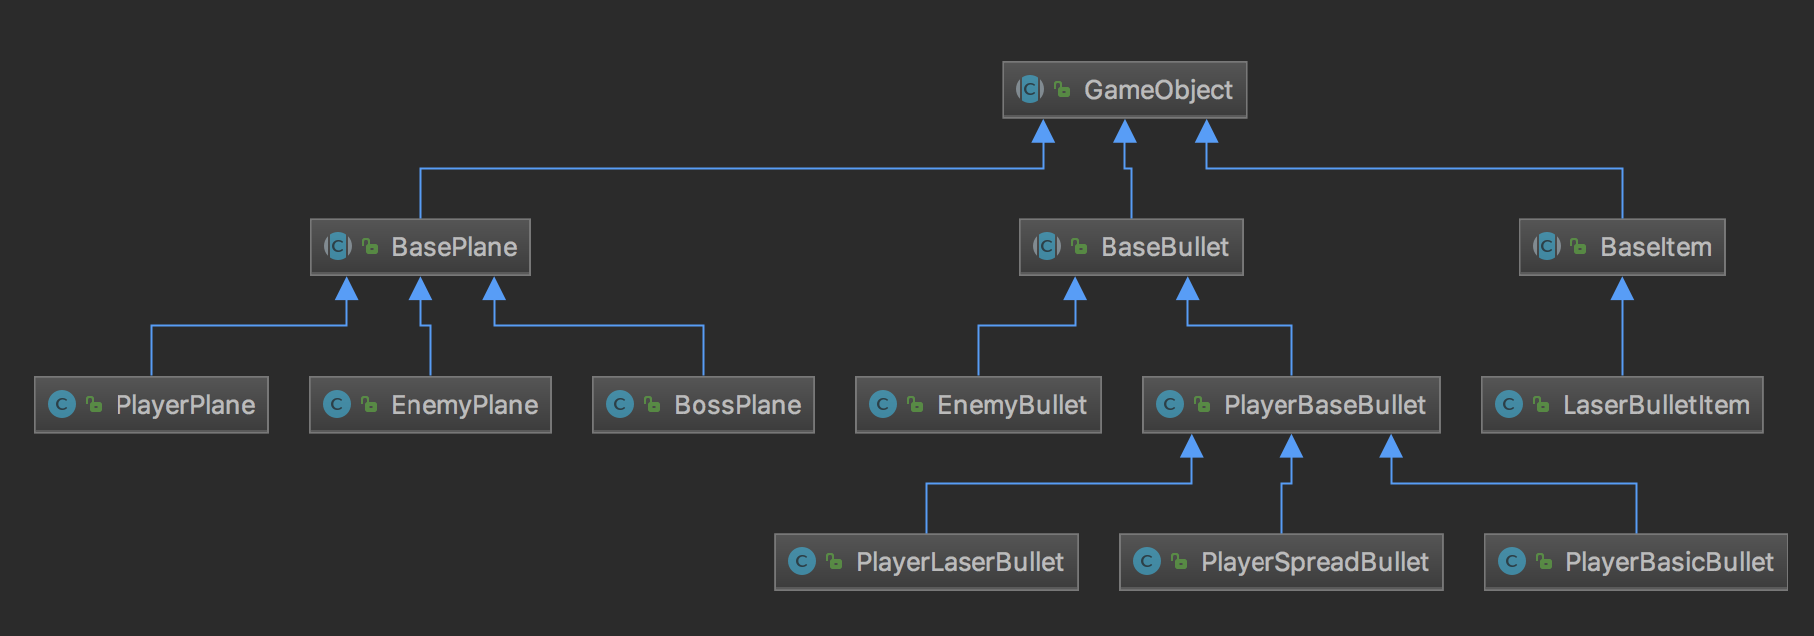Select the LaserBulletItem class name
This screenshot has width=1814, height=636.
point(1656,404)
